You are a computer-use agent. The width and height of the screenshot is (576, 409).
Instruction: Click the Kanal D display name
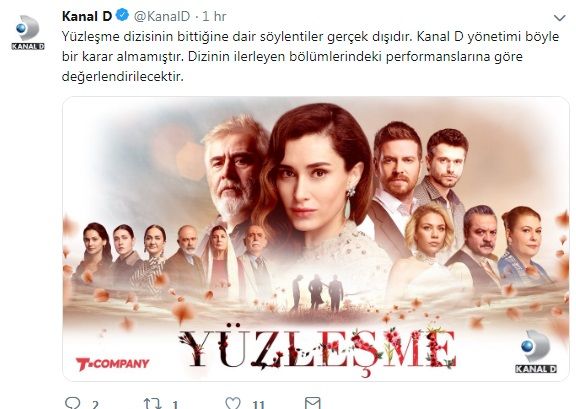click(x=87, y=16)
